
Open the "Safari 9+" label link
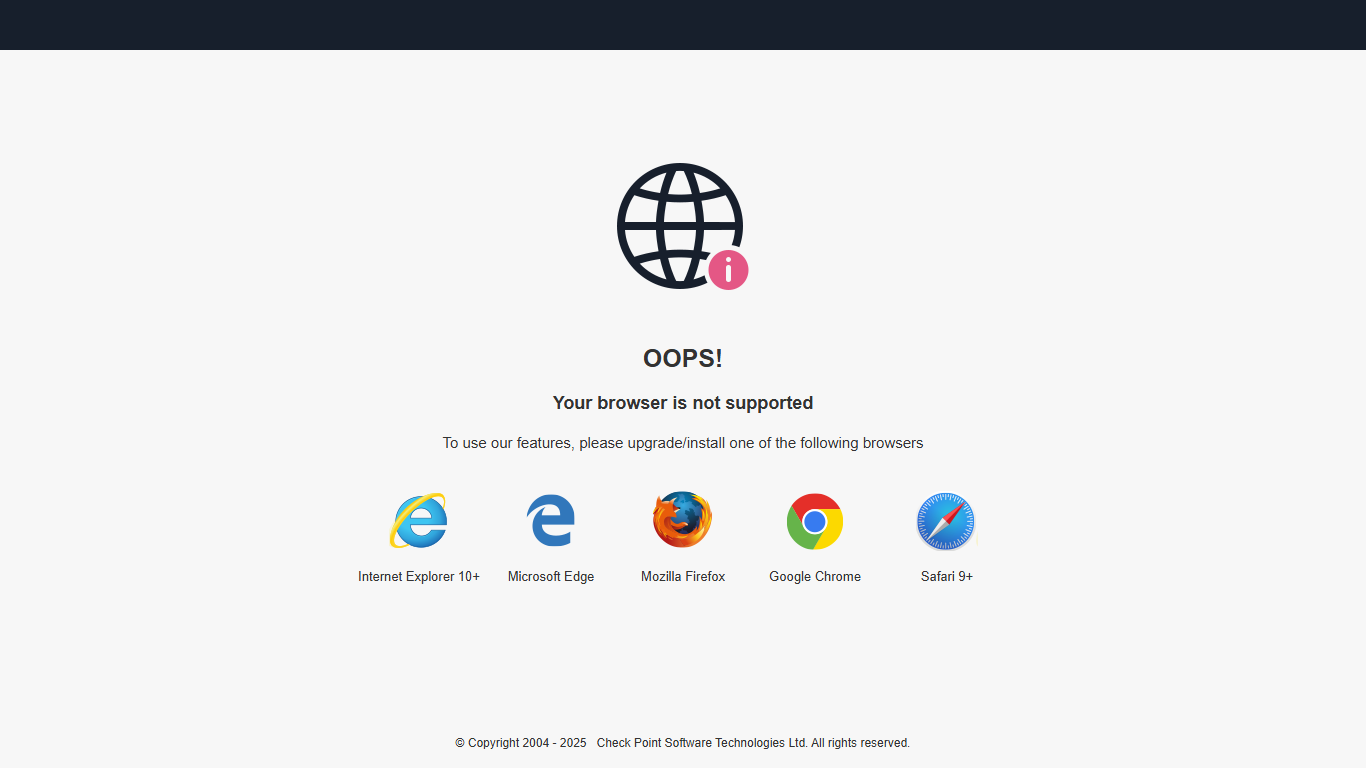(x=947, y=577)
